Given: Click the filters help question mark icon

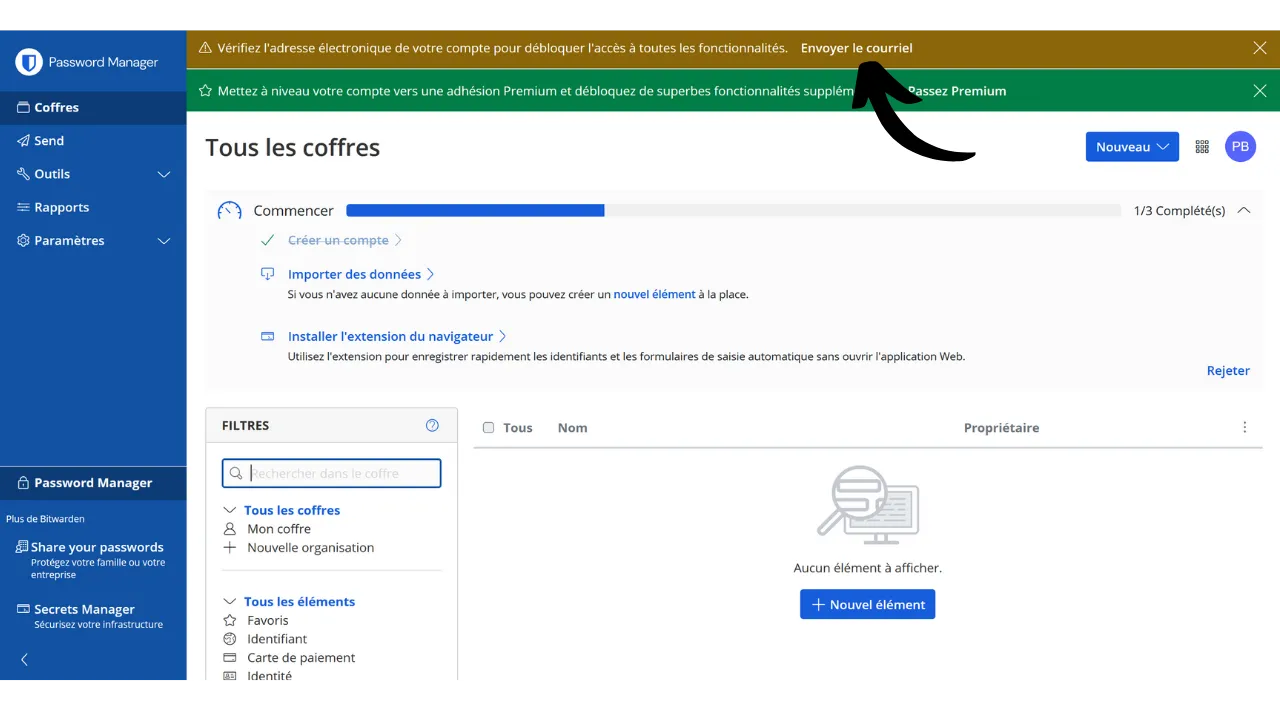Looking at the screenshot, I should click(x=432, y=425).
